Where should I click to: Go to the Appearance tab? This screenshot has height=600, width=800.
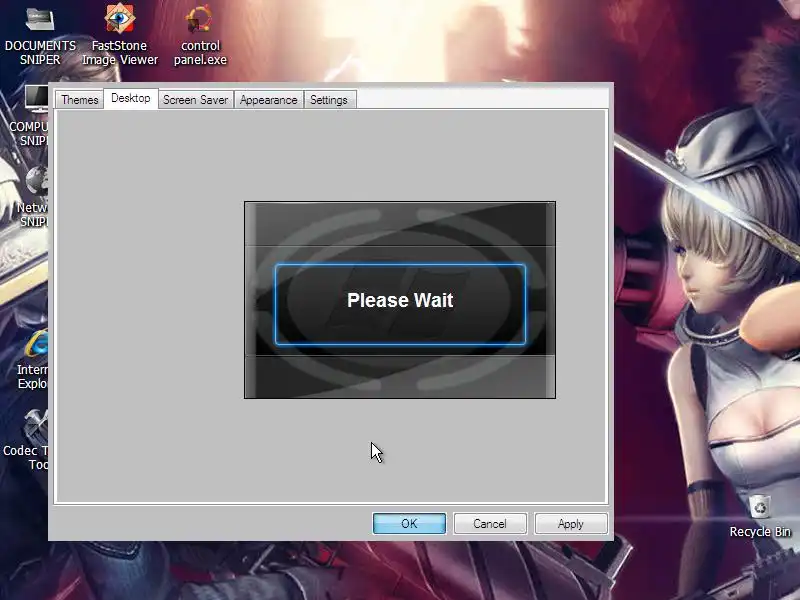pyautogui.click(x=268, y=99)
